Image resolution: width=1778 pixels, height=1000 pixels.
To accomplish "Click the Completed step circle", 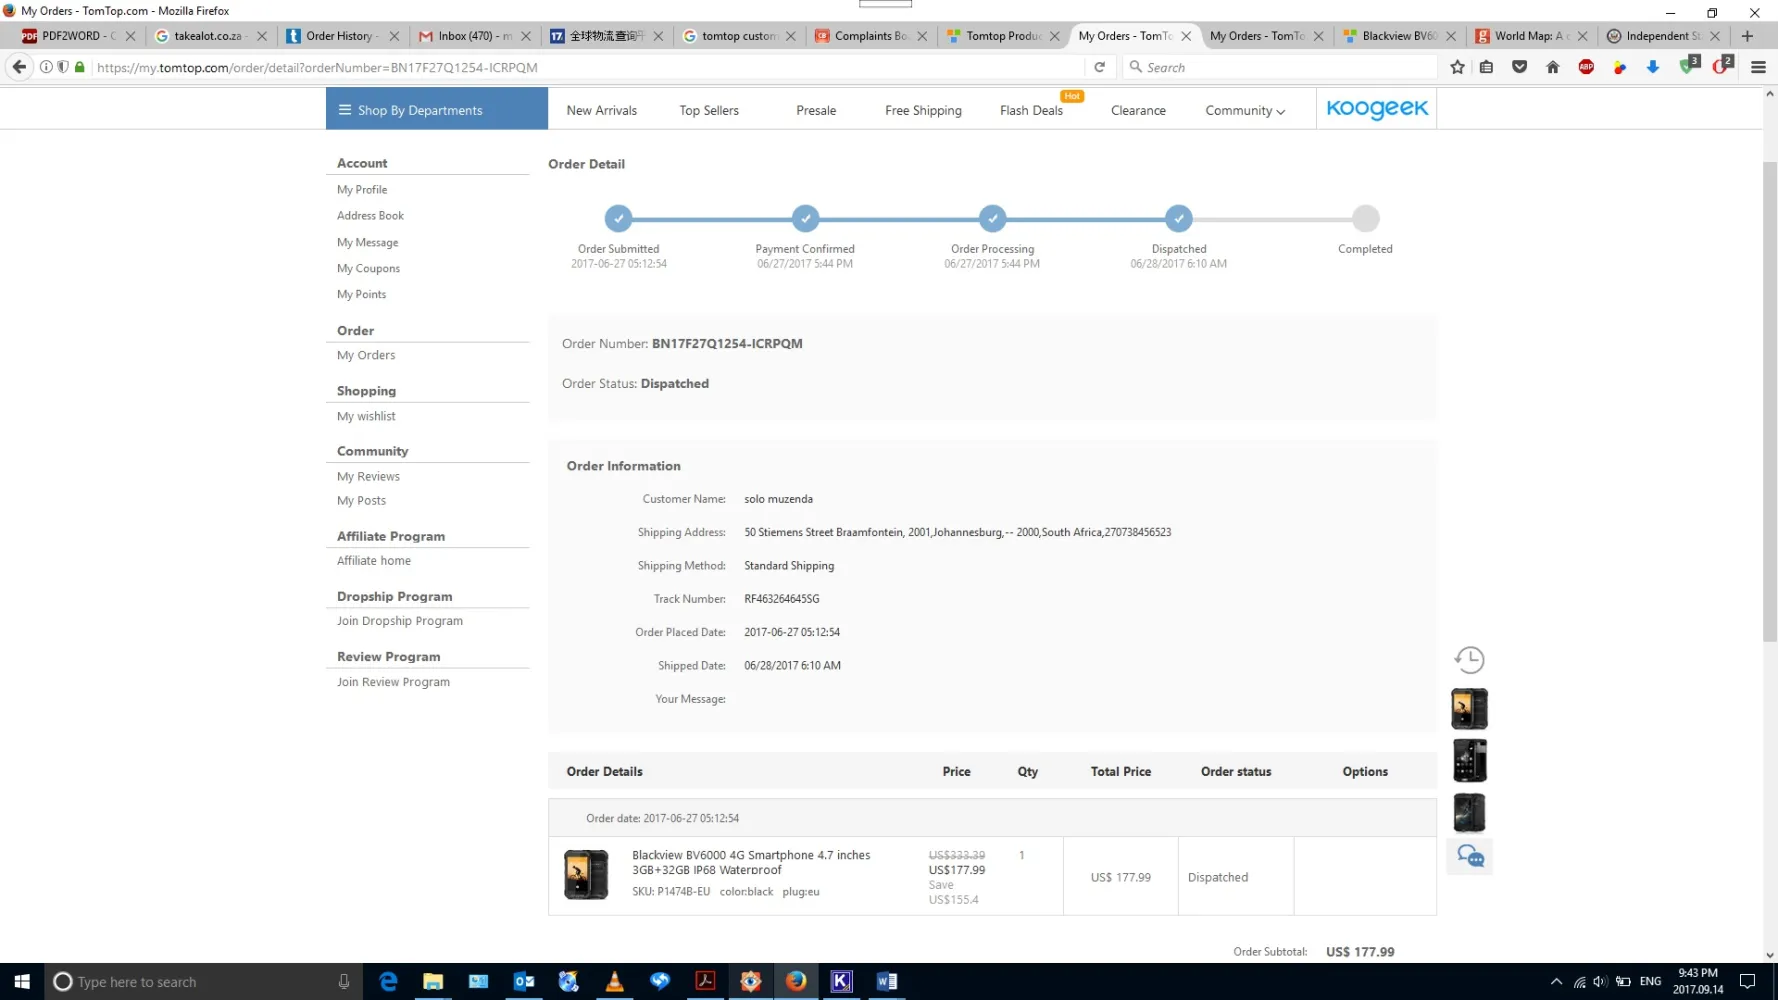I will (x=1366, y=218).
